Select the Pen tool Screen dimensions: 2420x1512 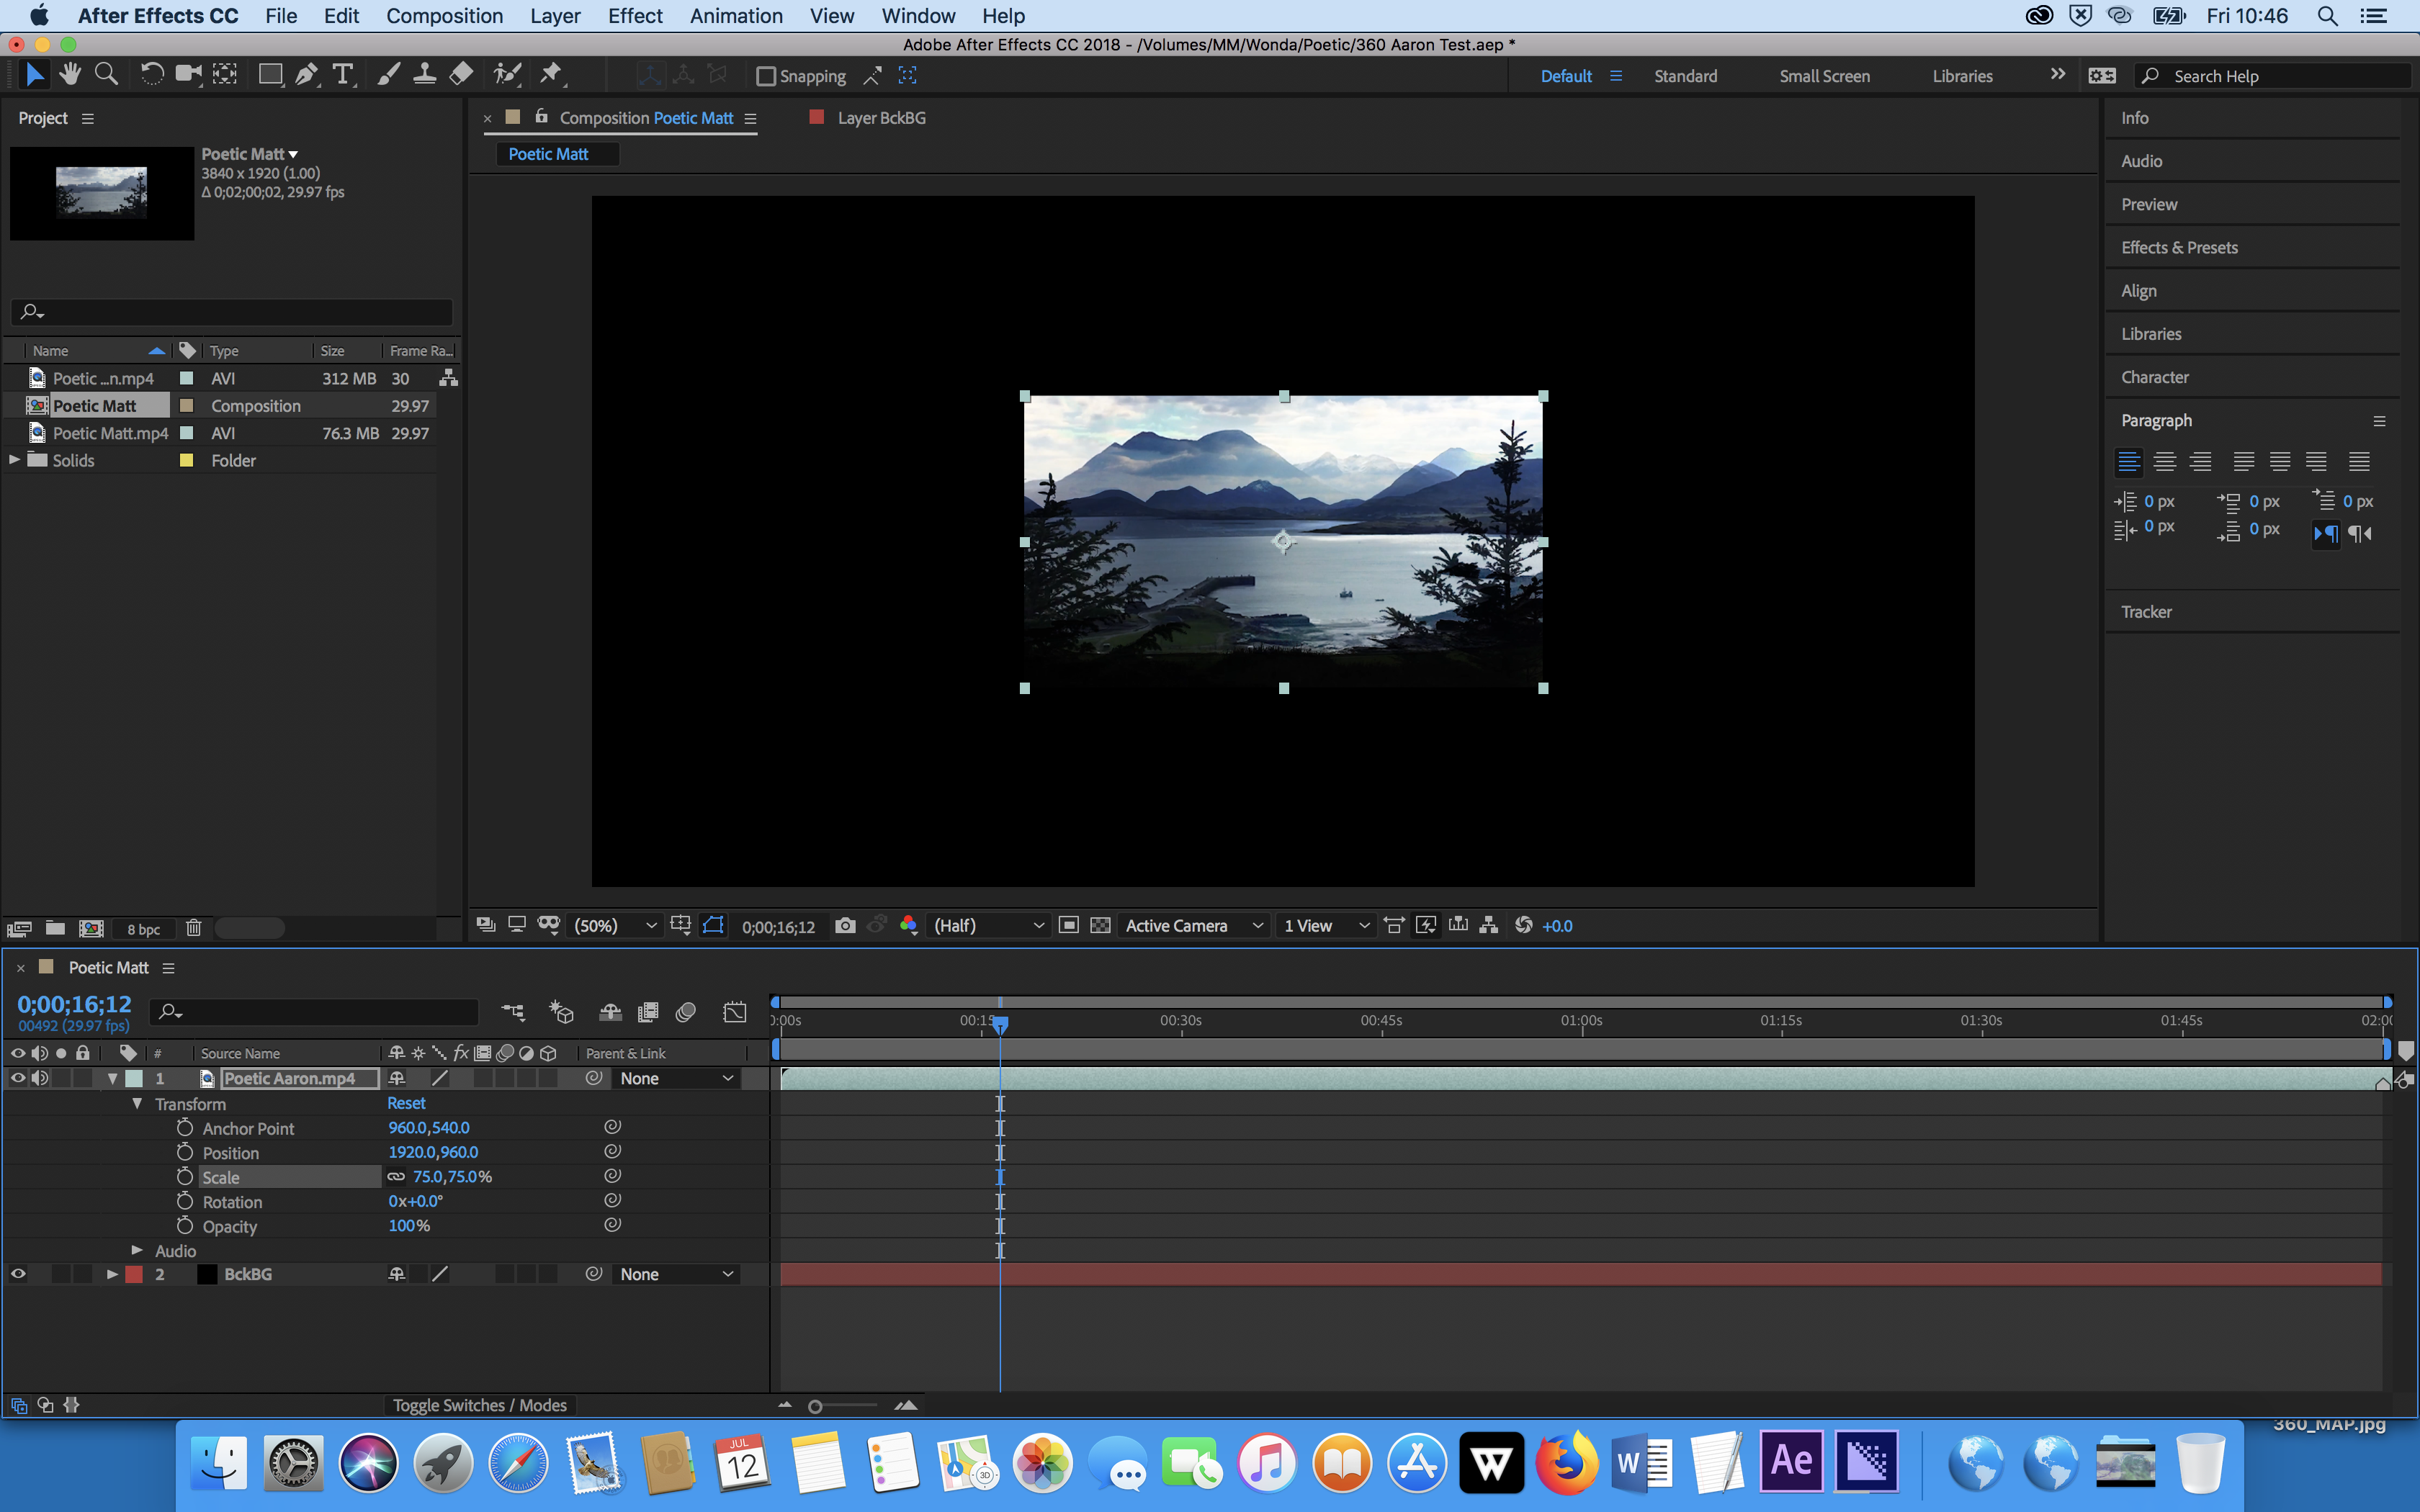[307, 75]
